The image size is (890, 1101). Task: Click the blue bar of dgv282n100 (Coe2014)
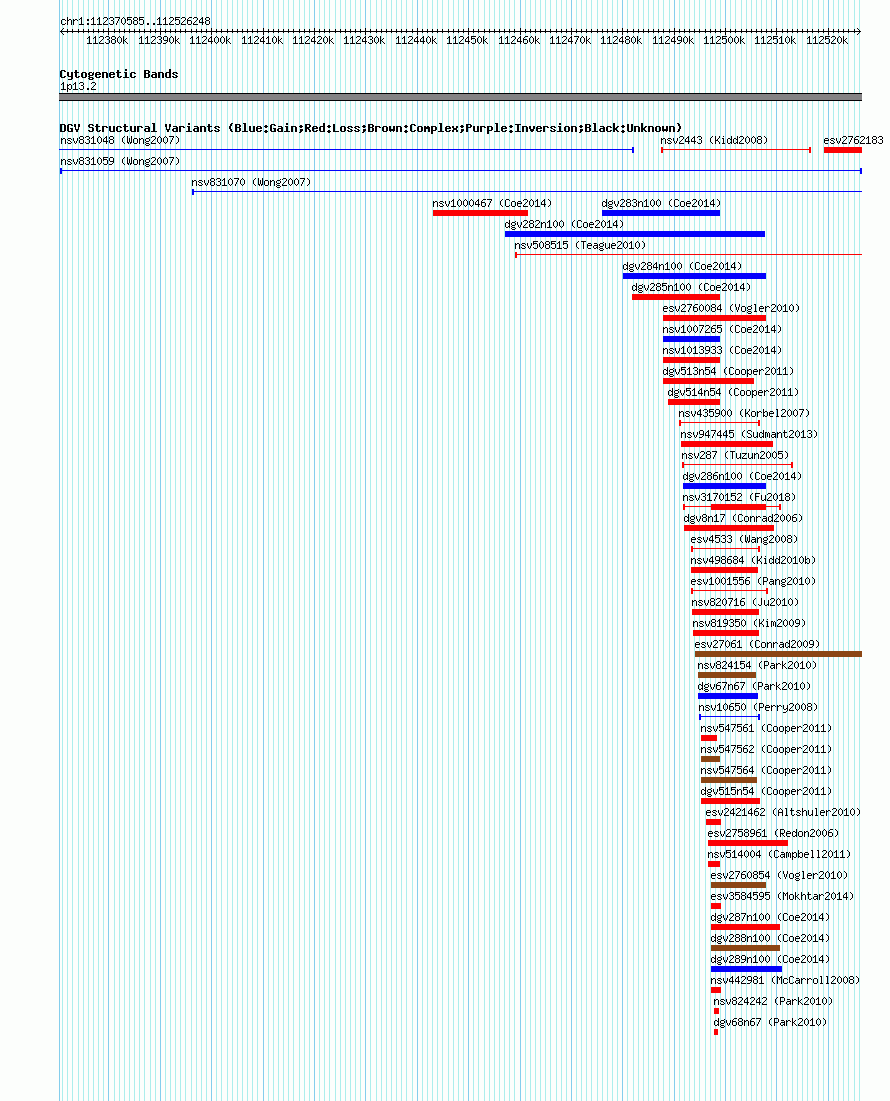pos(635,234)
